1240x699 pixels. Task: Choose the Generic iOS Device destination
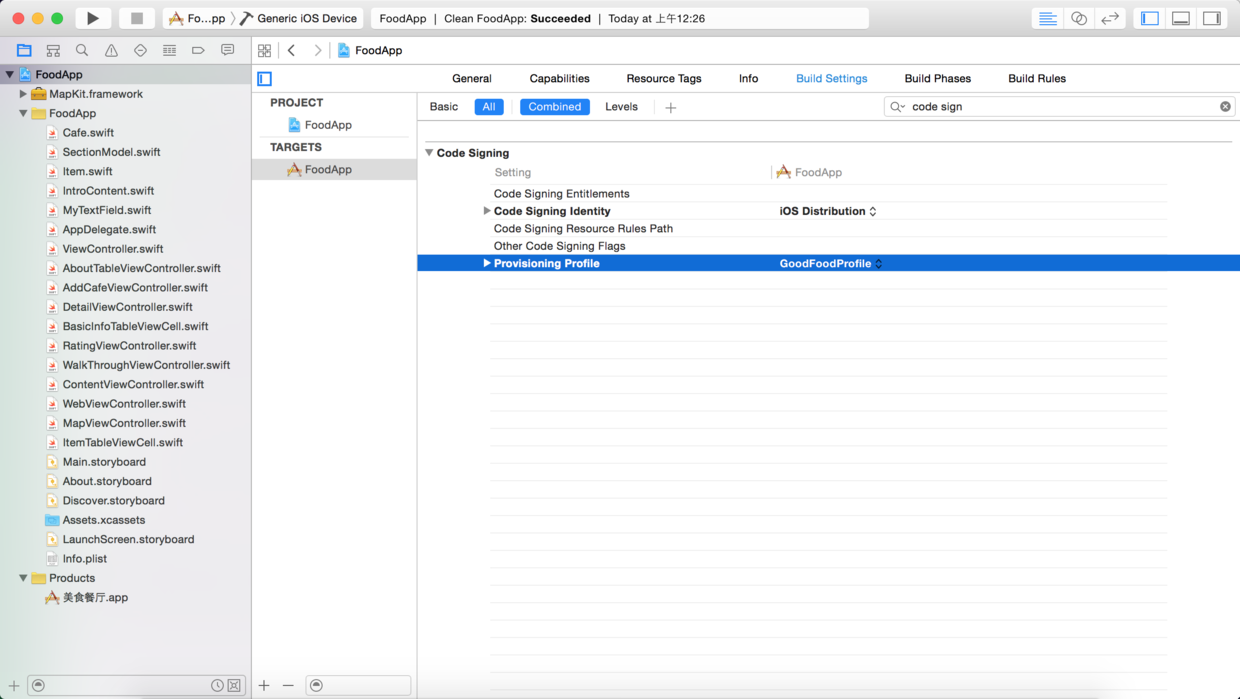299,18
